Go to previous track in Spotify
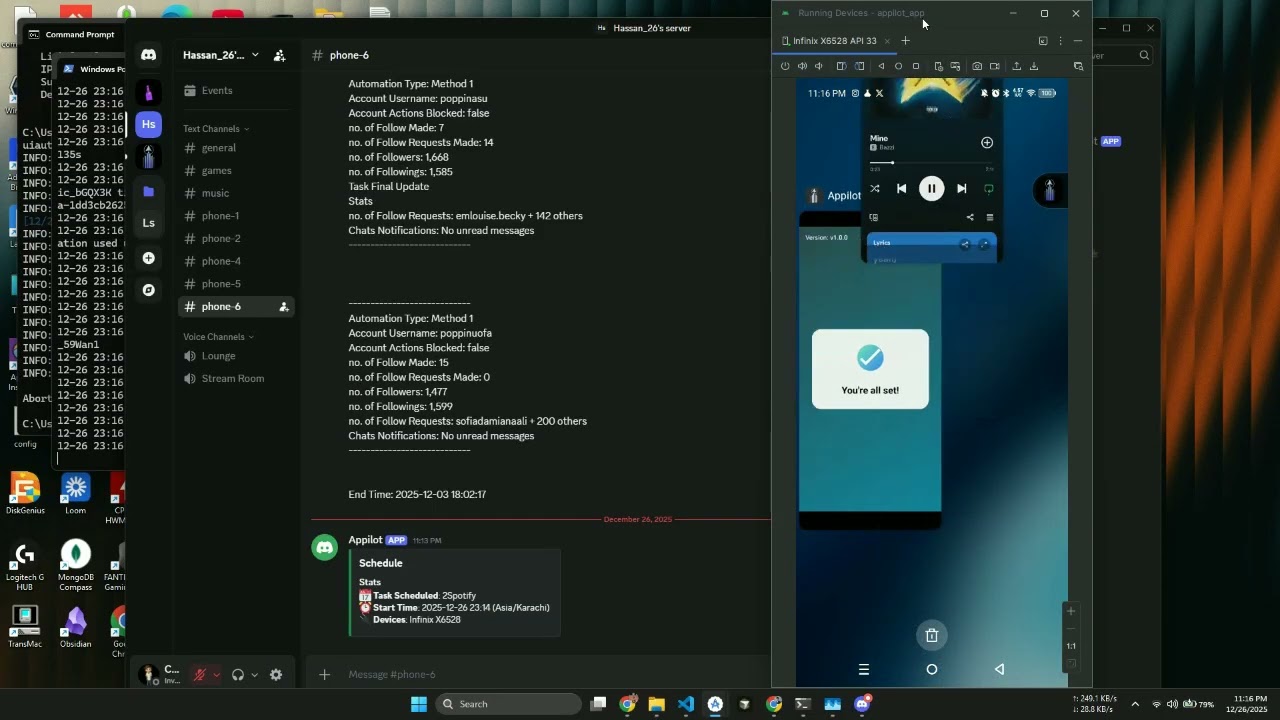 pos(901,188)
